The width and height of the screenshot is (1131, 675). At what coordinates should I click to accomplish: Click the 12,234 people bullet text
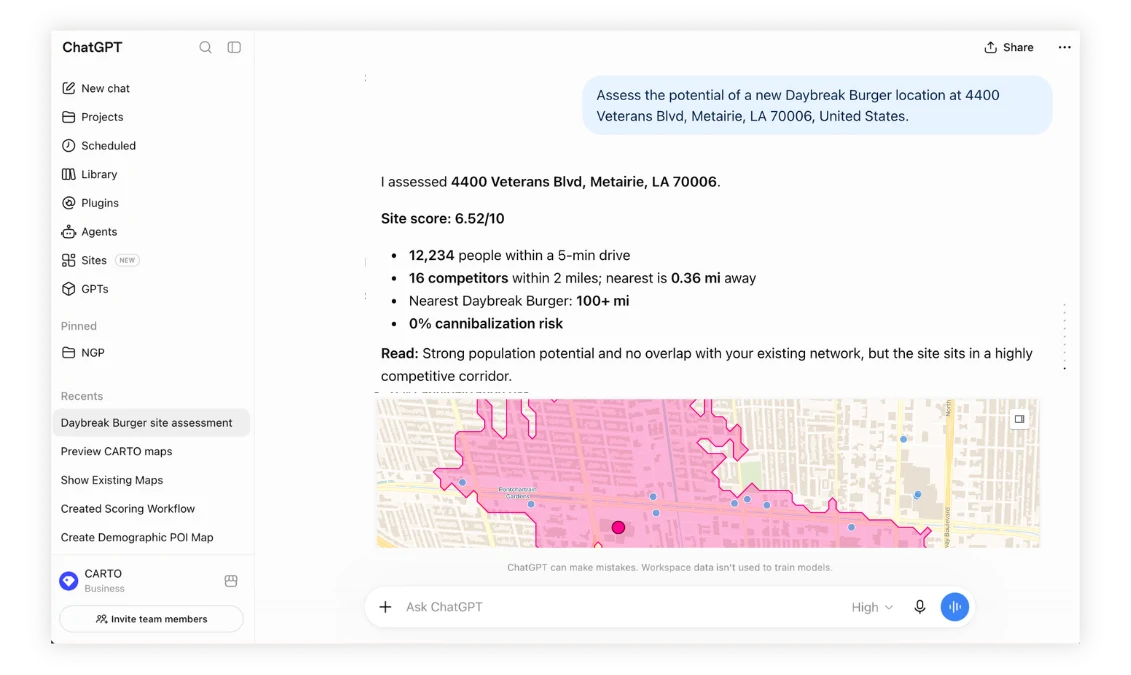point(519,255)
